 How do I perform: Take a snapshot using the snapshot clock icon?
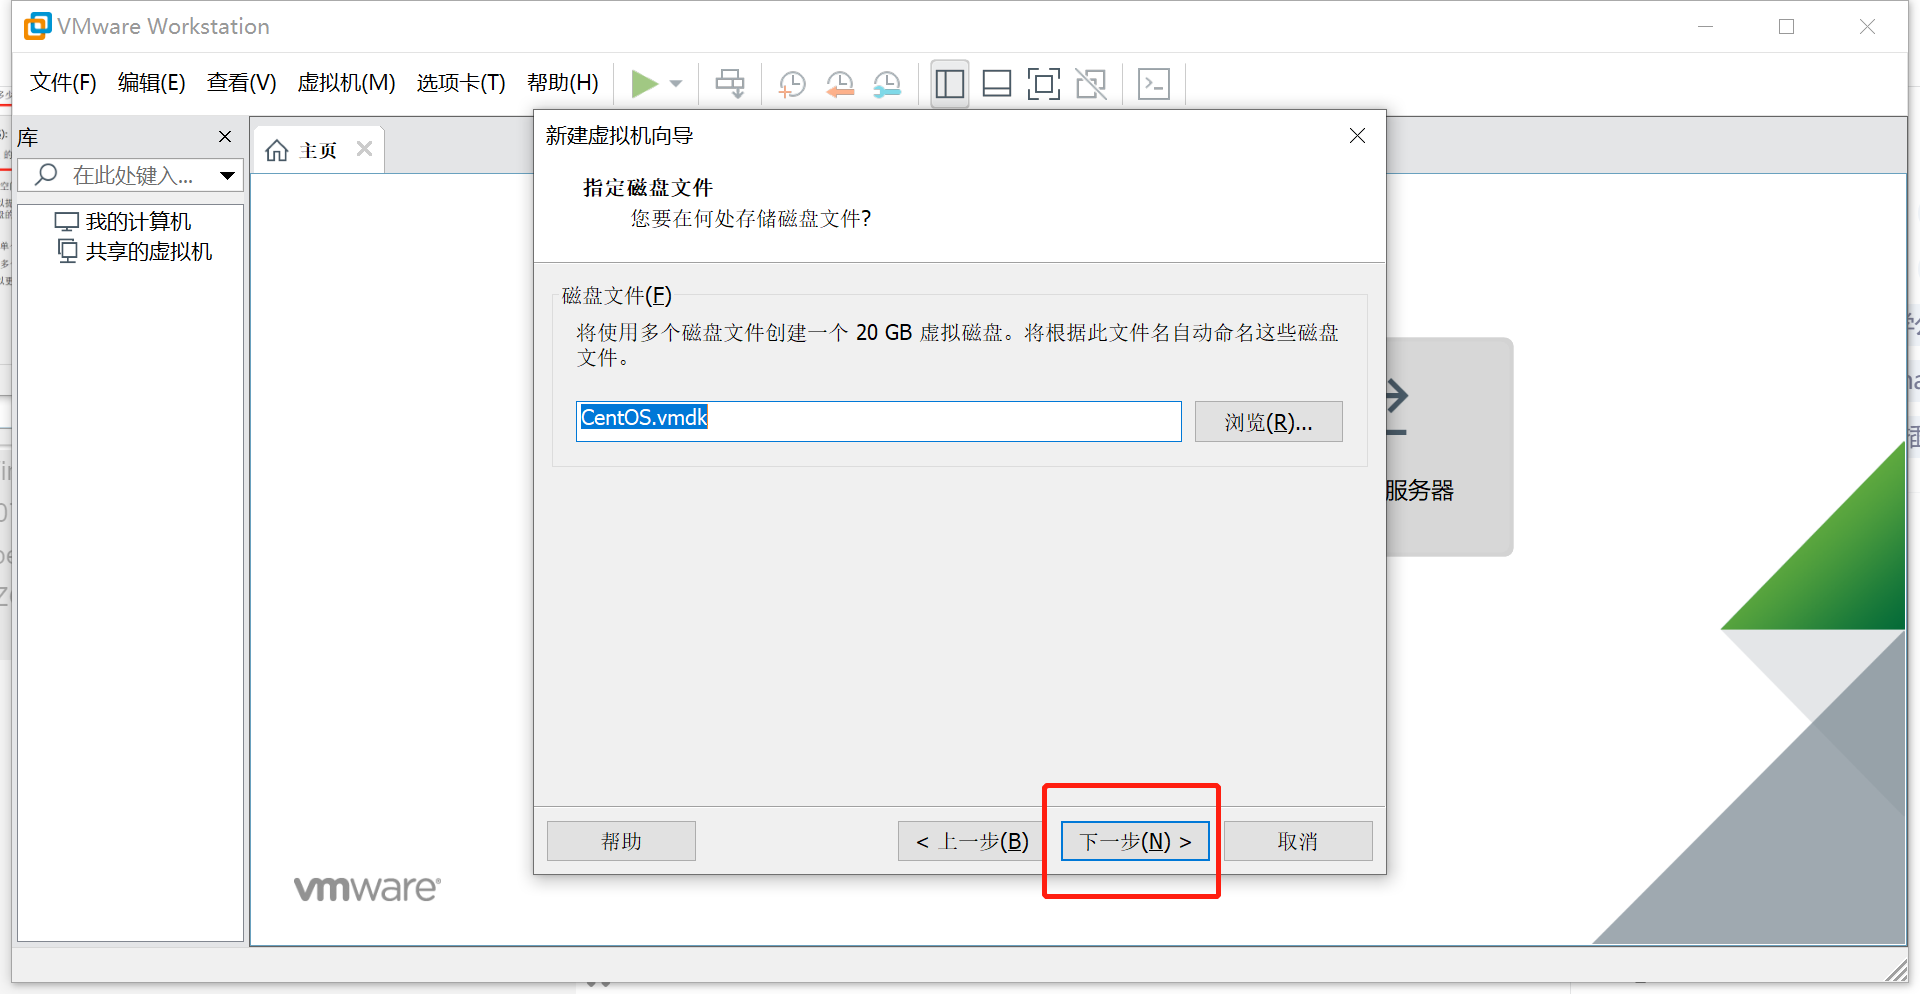(792, 84)
